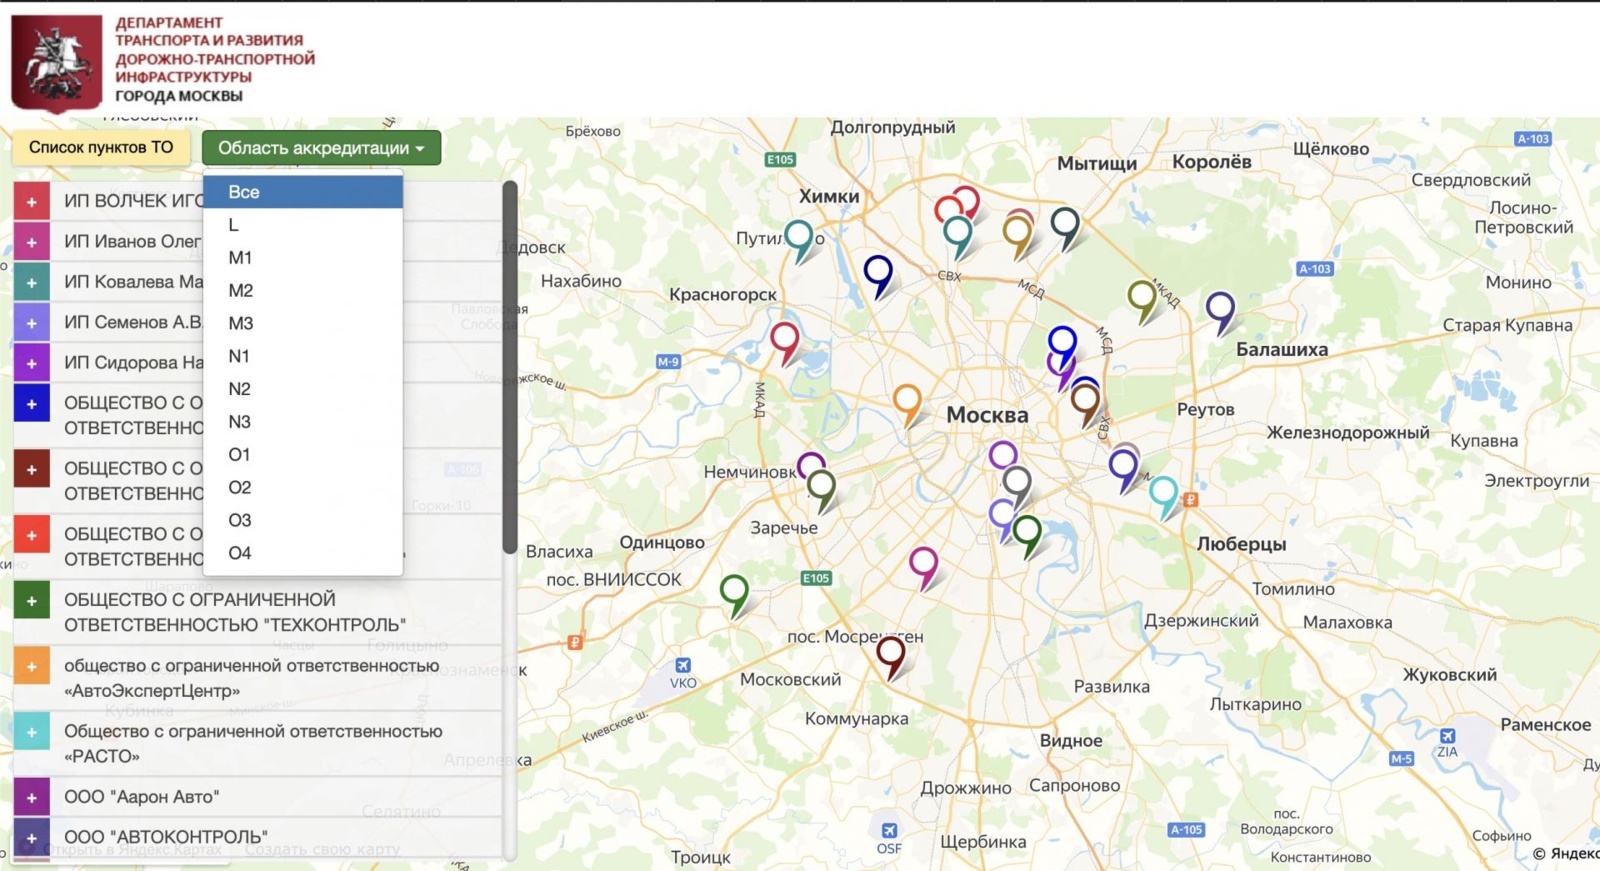1600x871 pixels.
Task: Click the Moscow department coat of arms logo
Action: tap(57, 62)
